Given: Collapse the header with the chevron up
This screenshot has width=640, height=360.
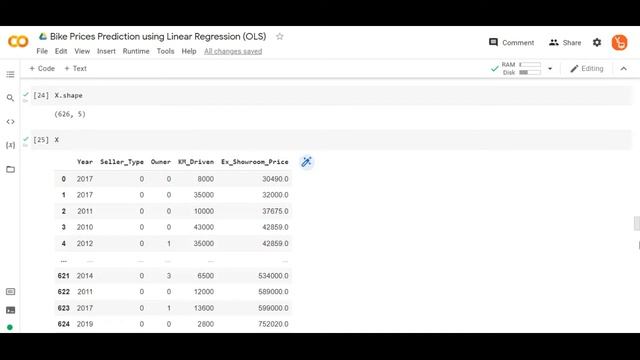Looking at the screenshot, I should point(624,69).
